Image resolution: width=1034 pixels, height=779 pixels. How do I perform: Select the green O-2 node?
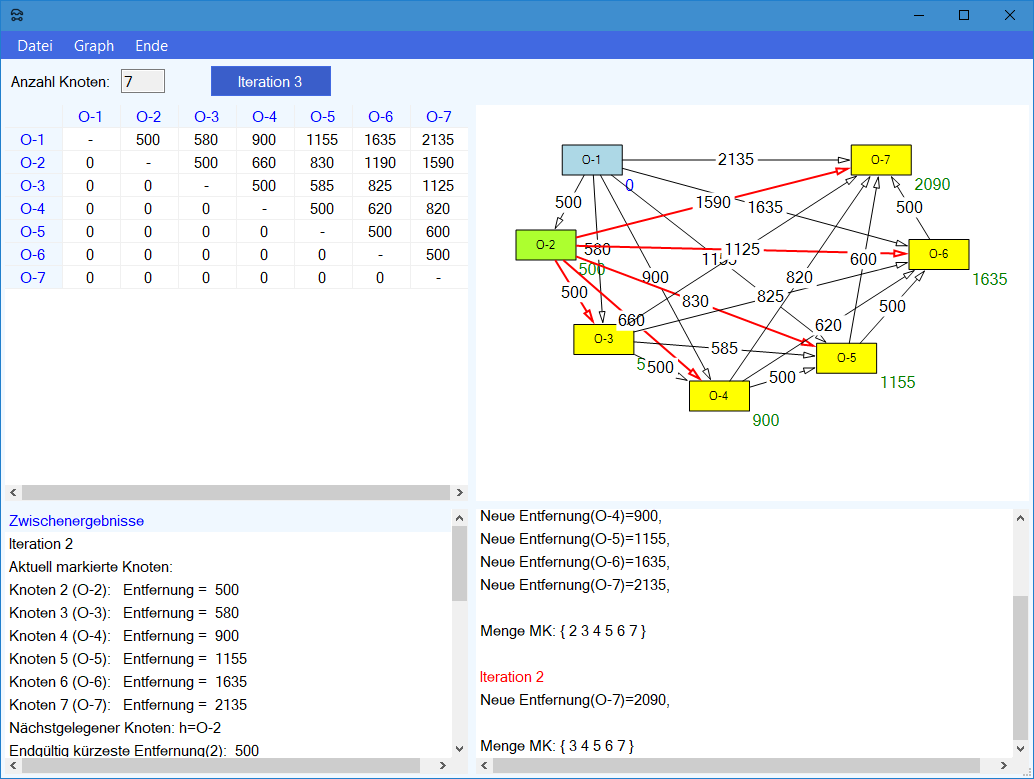545,245
